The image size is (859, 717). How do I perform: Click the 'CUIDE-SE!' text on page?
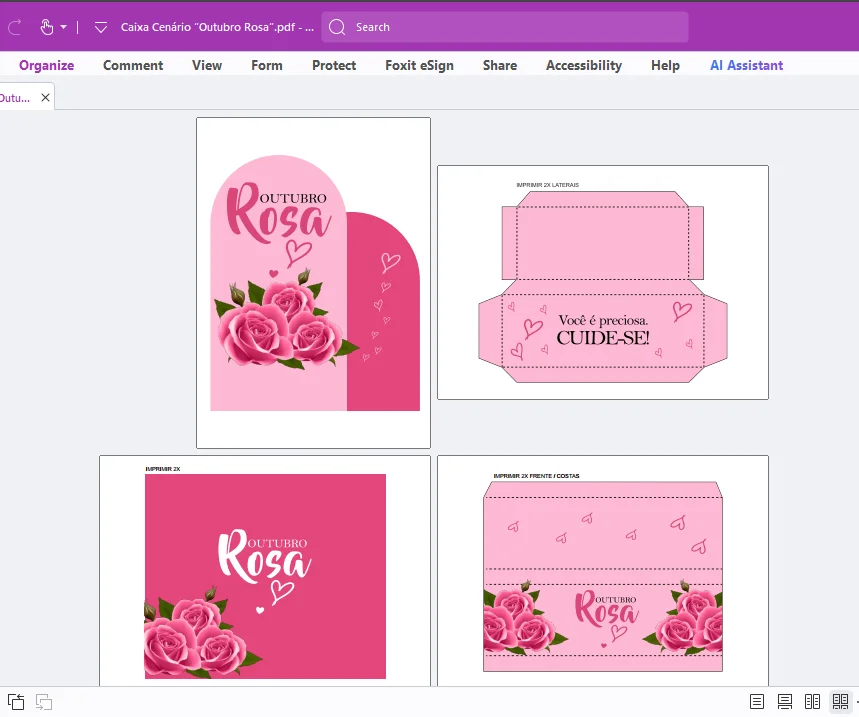[603, 338]
